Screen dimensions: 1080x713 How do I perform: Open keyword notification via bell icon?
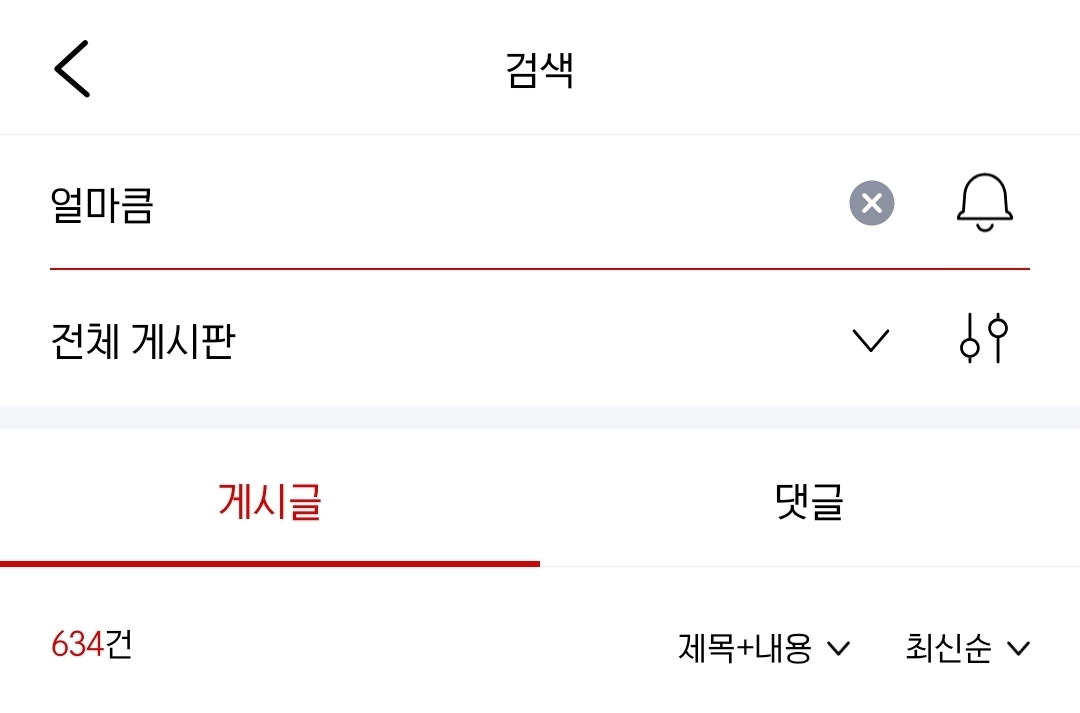[984, 203]
